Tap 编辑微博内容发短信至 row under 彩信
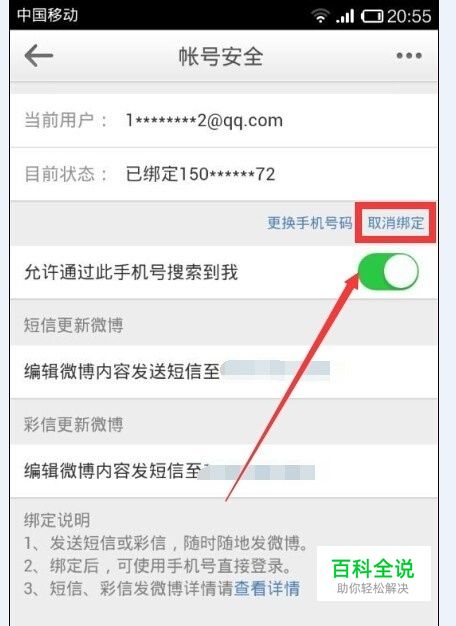This screenshot has height=626, width=456. pyautogui.click(x=224, y=471)
